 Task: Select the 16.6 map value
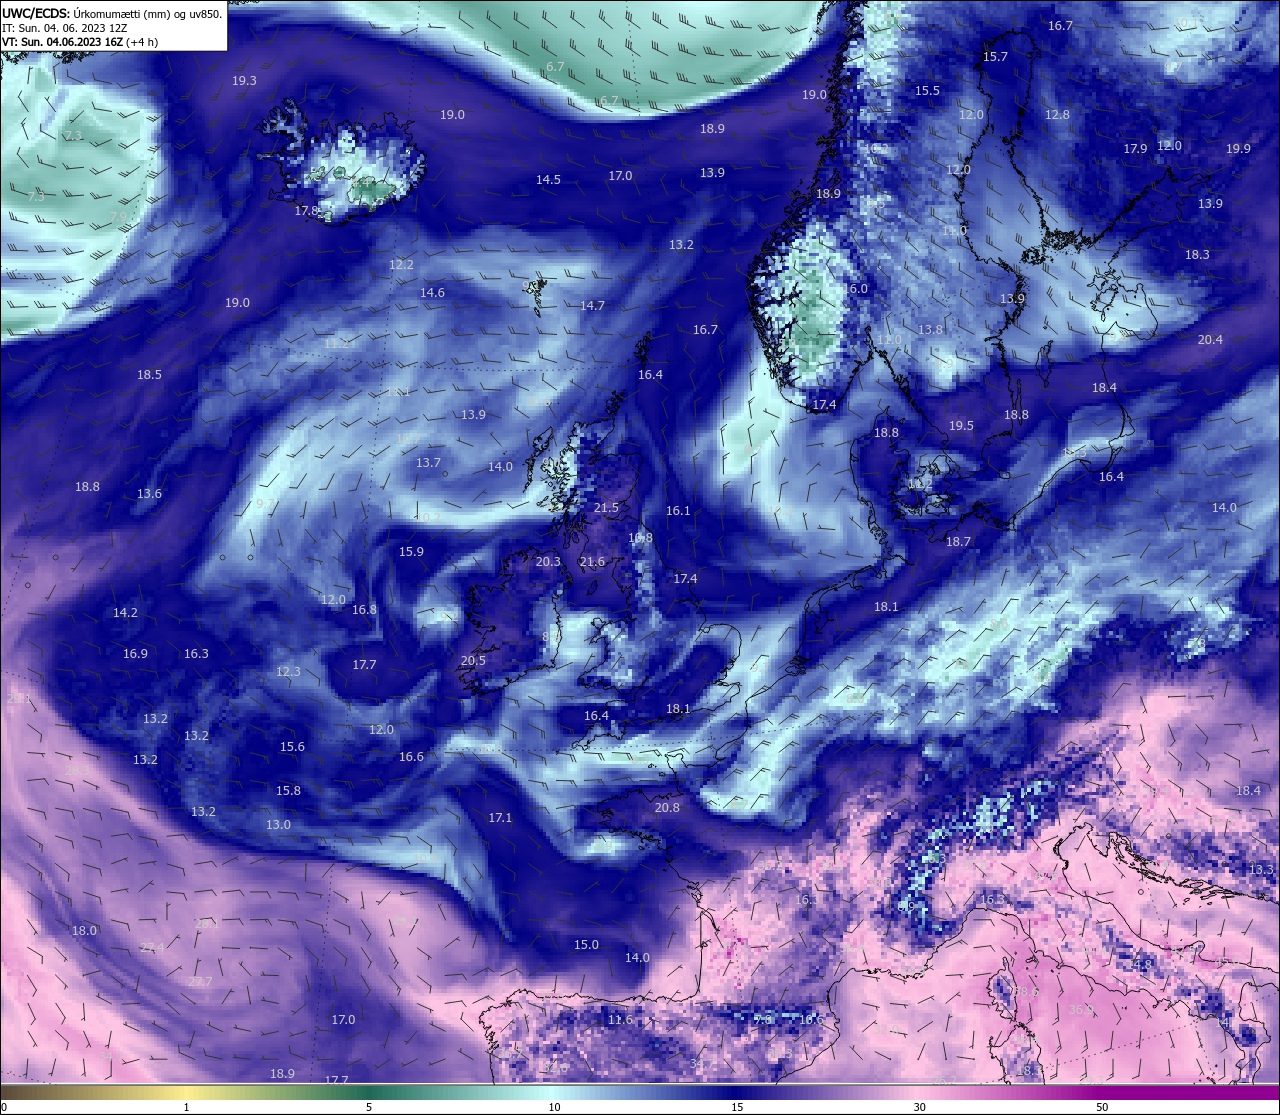point(411,757)
